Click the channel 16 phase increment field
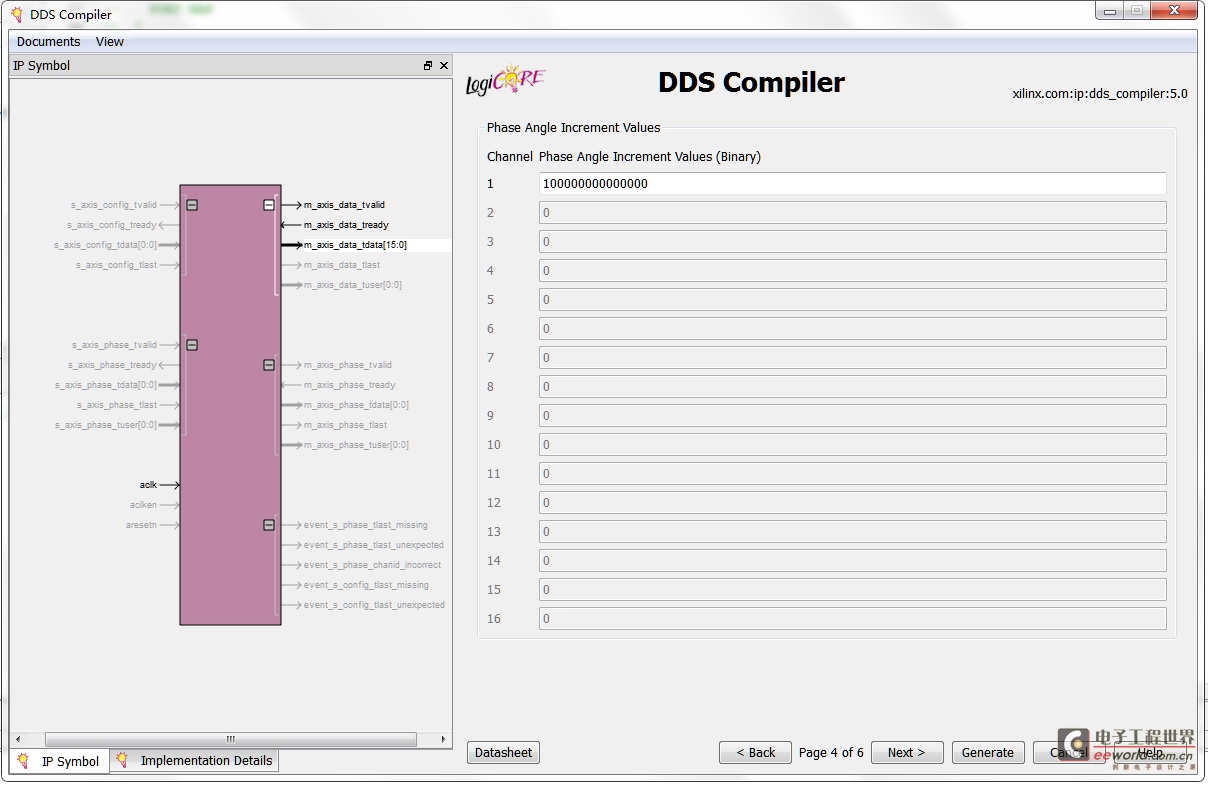 [x=852, y=619]
